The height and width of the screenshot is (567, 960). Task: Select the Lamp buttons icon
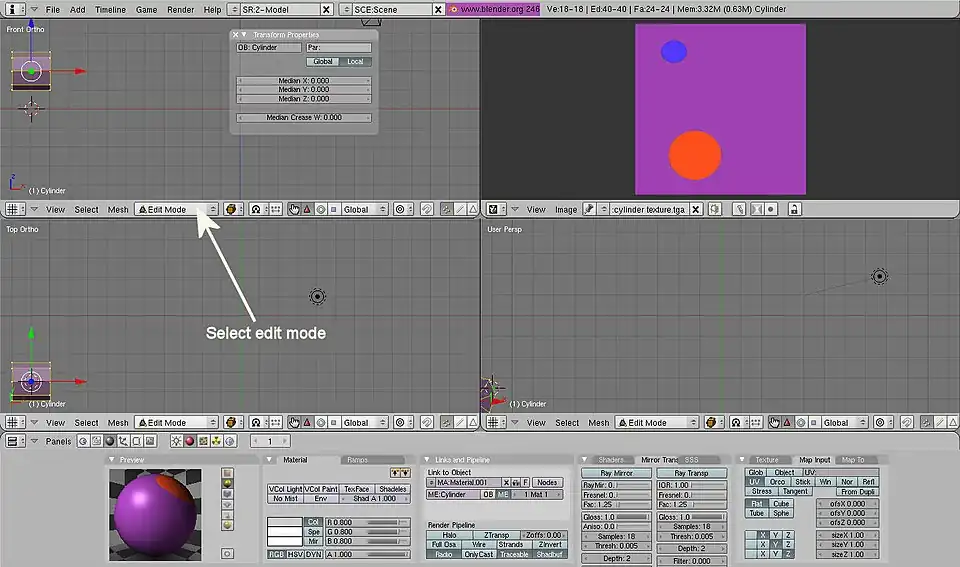[x=177, y=441]
